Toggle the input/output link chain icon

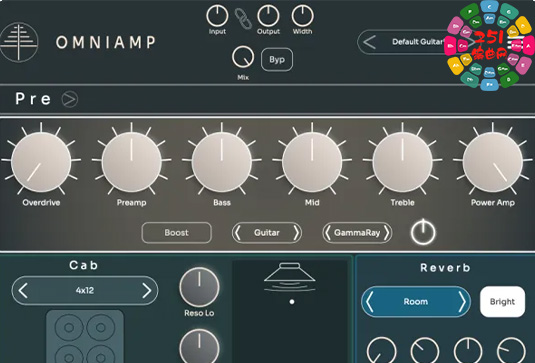click(x=243, y=18)
